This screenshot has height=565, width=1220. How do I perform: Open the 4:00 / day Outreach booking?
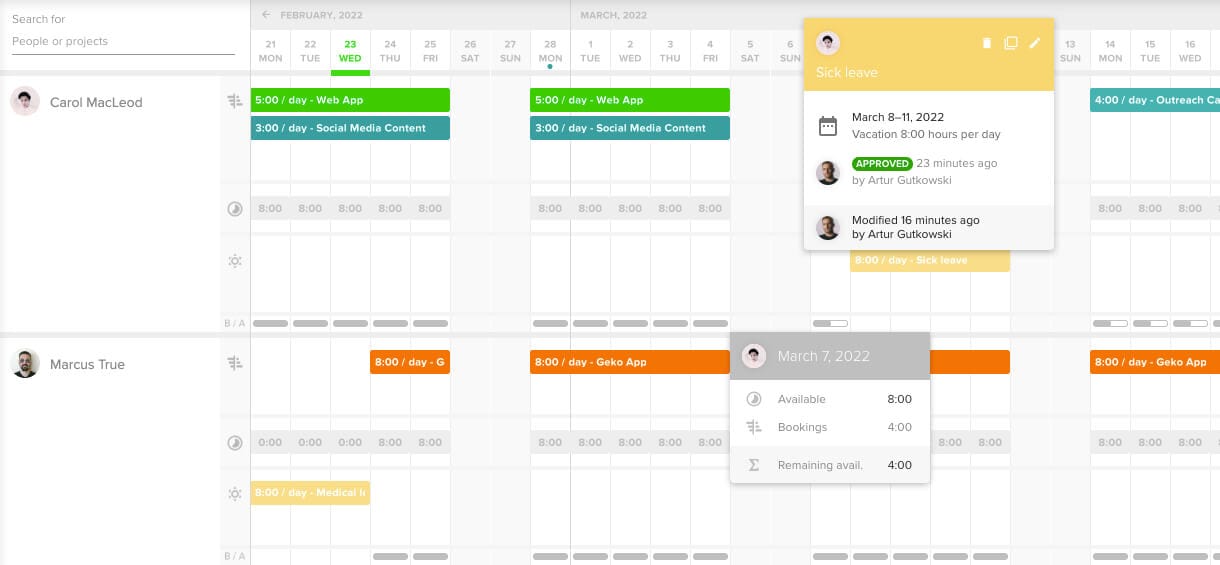click(1155, 100)
